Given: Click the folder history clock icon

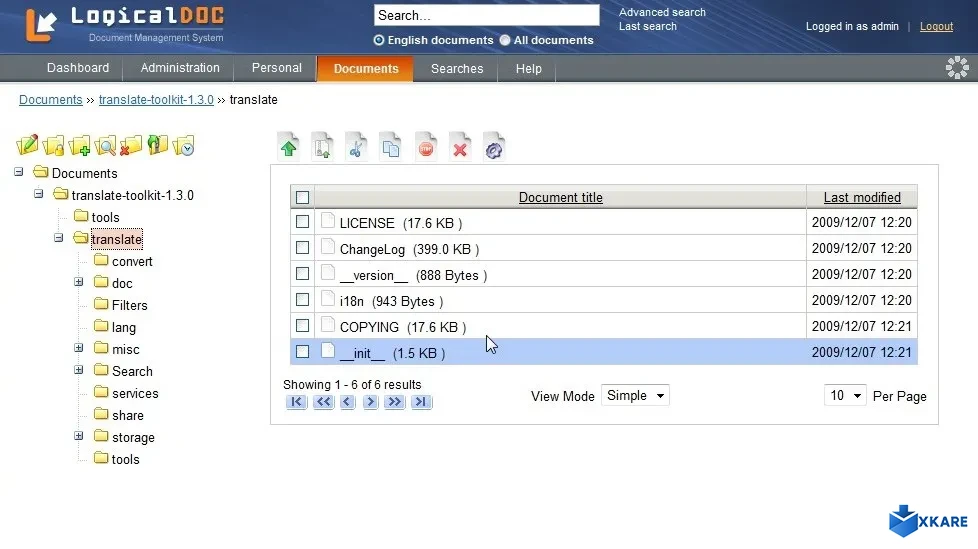Looking at the screenshot, I should click(x=184, y=145).
